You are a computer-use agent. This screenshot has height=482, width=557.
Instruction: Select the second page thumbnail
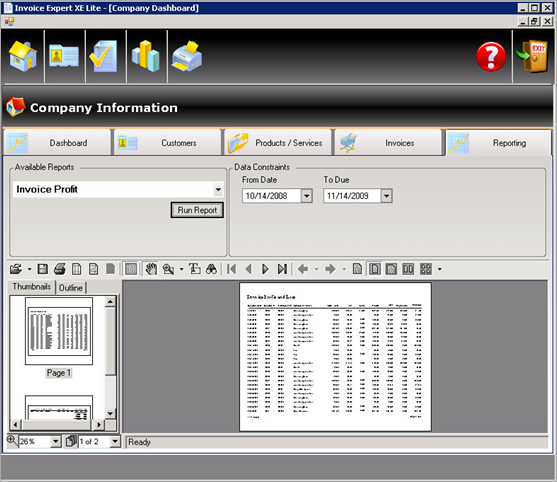(59, 408)
